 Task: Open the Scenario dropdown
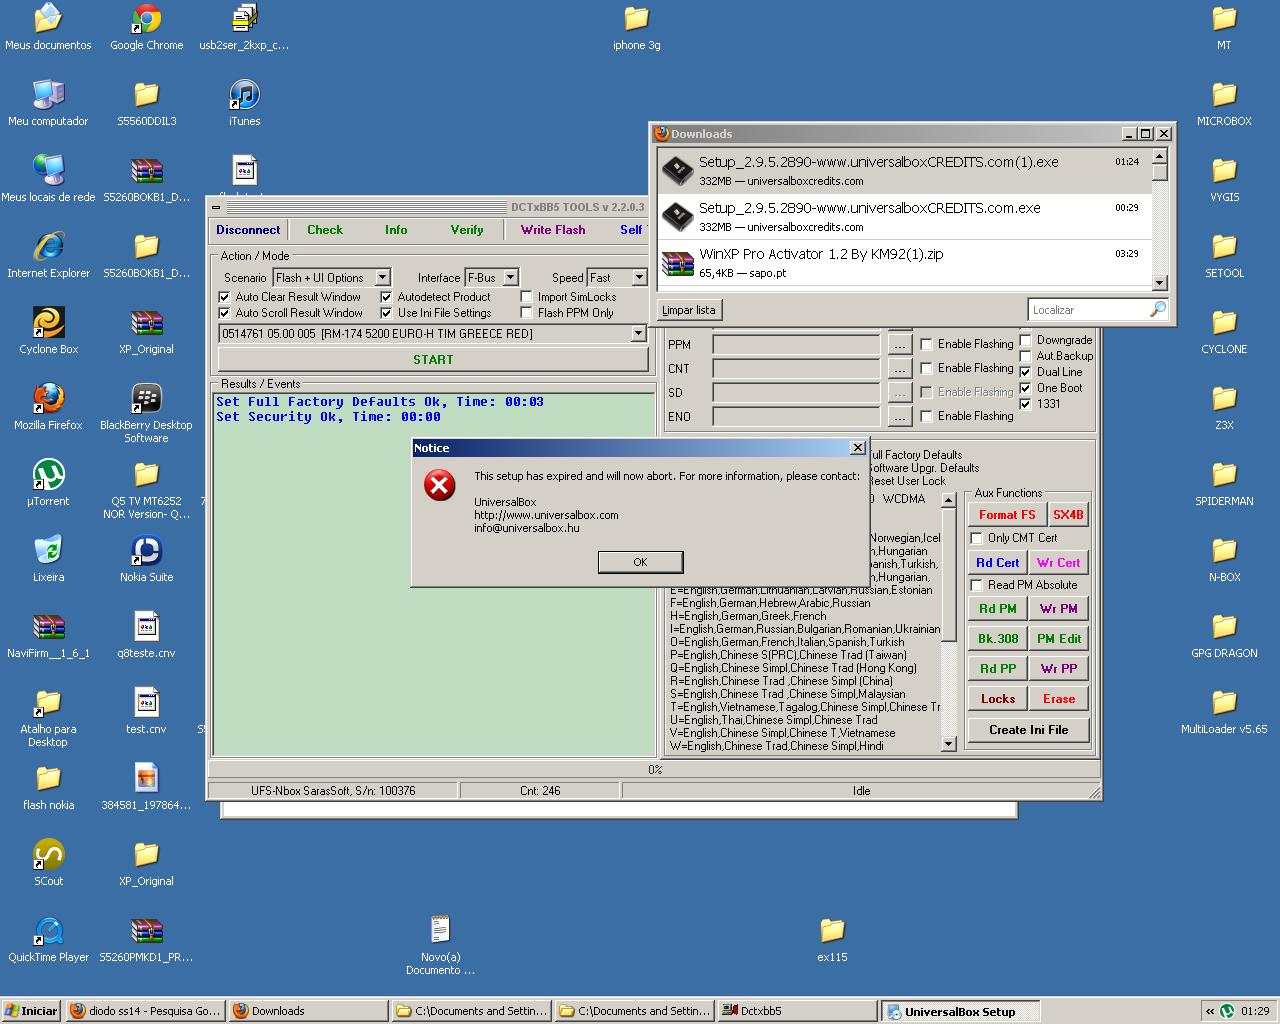point(382,278)
